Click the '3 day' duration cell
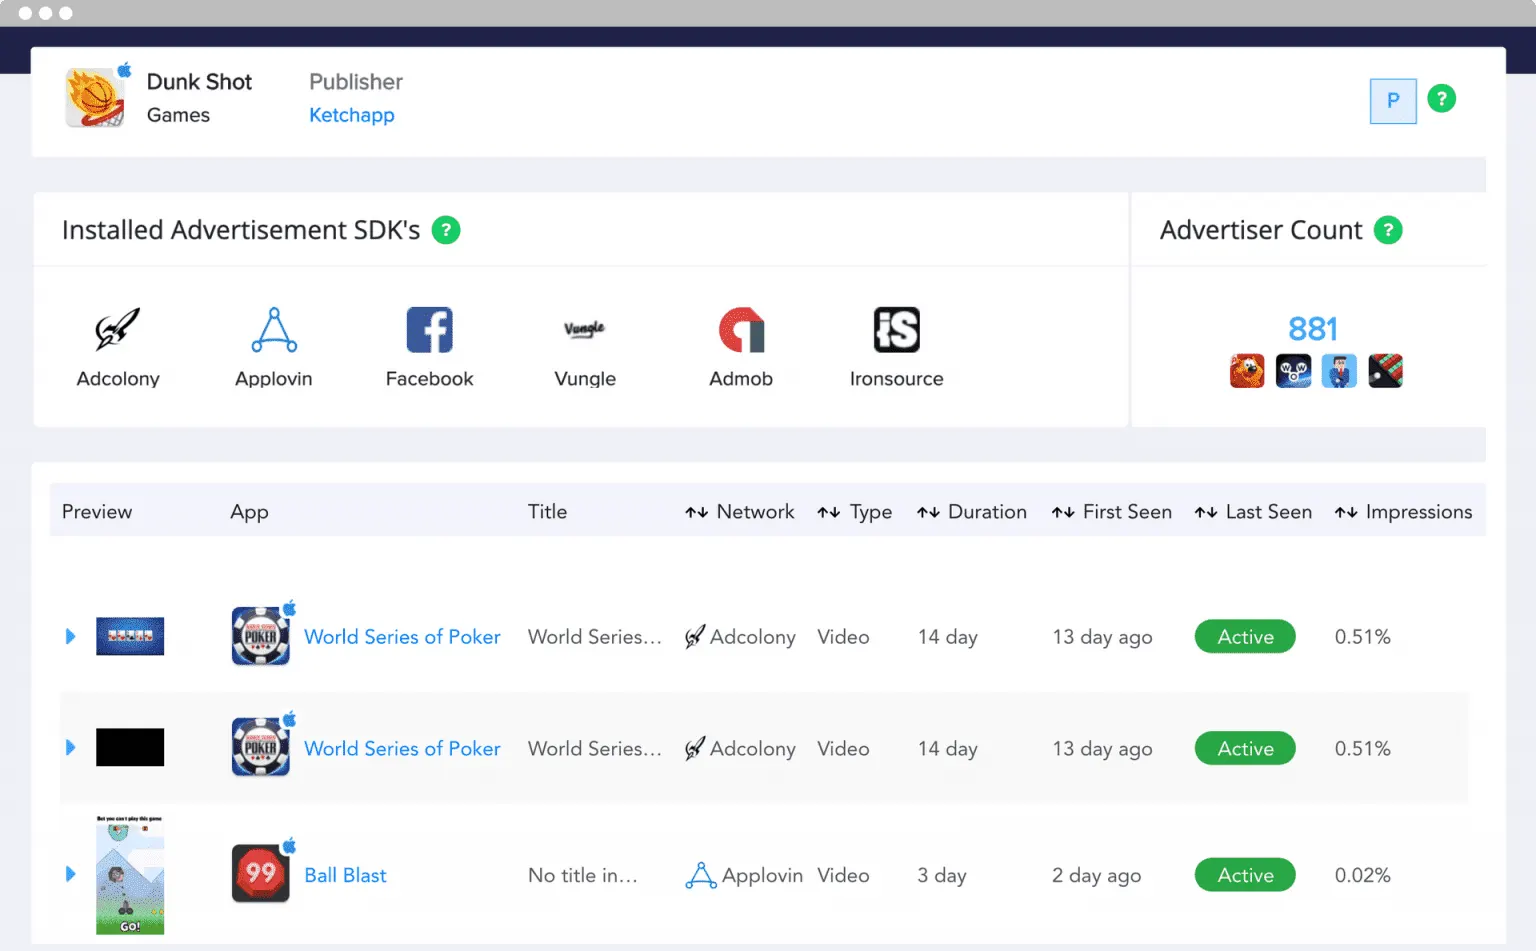The image size is (1536, 951). point(942,875)
